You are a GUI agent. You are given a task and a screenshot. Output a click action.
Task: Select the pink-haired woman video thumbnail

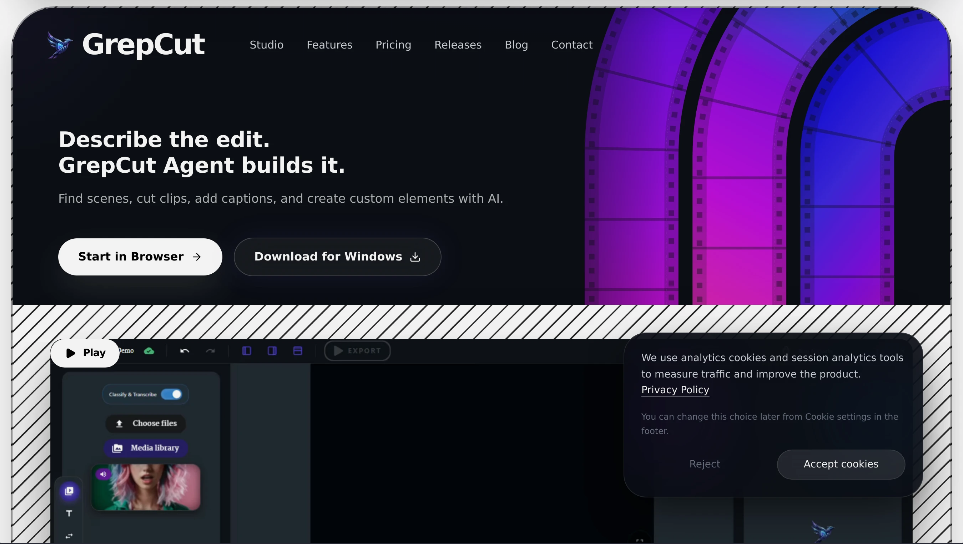146,488
